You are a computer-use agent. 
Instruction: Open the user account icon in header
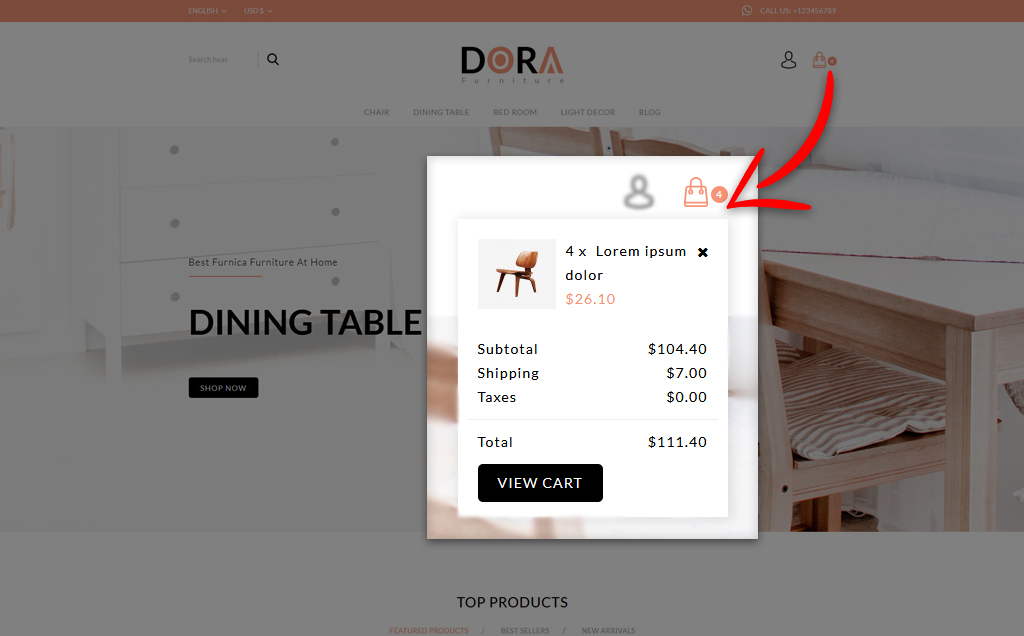788,60
